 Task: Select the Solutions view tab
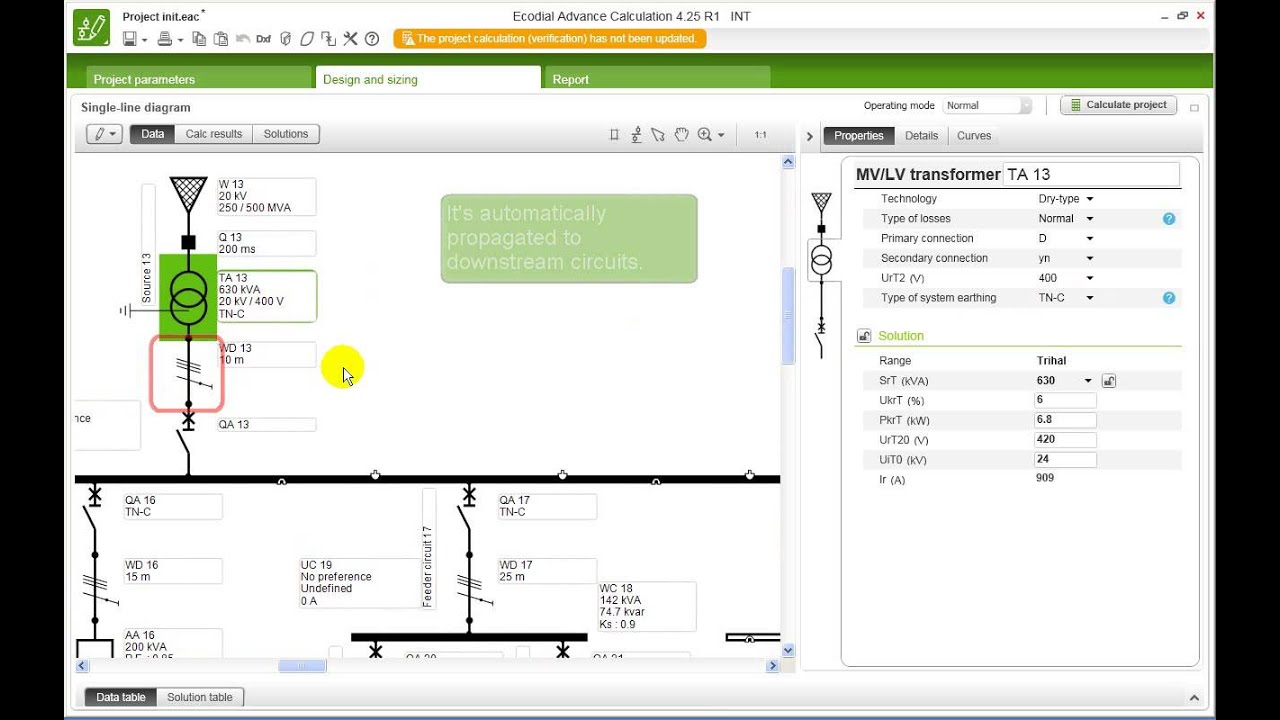pos(286,134)
